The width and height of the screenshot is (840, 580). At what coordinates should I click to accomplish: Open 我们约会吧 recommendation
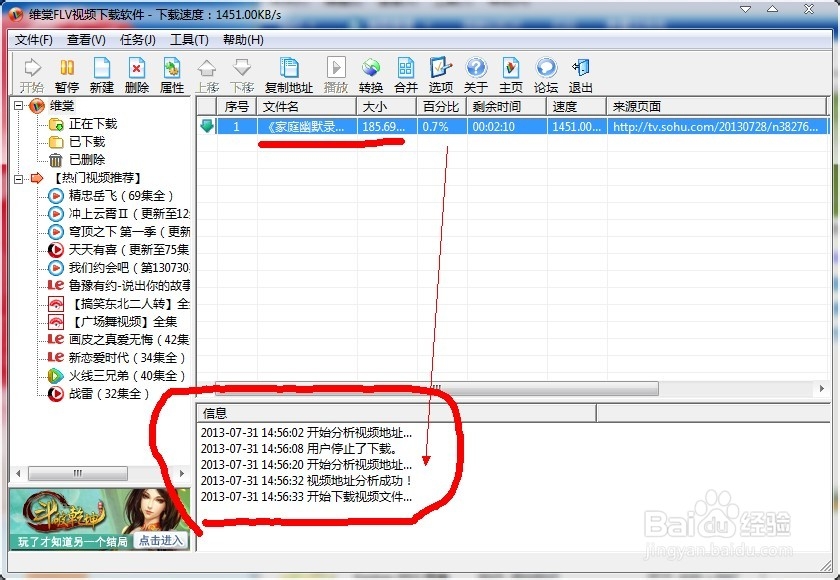tap(129, 268)
